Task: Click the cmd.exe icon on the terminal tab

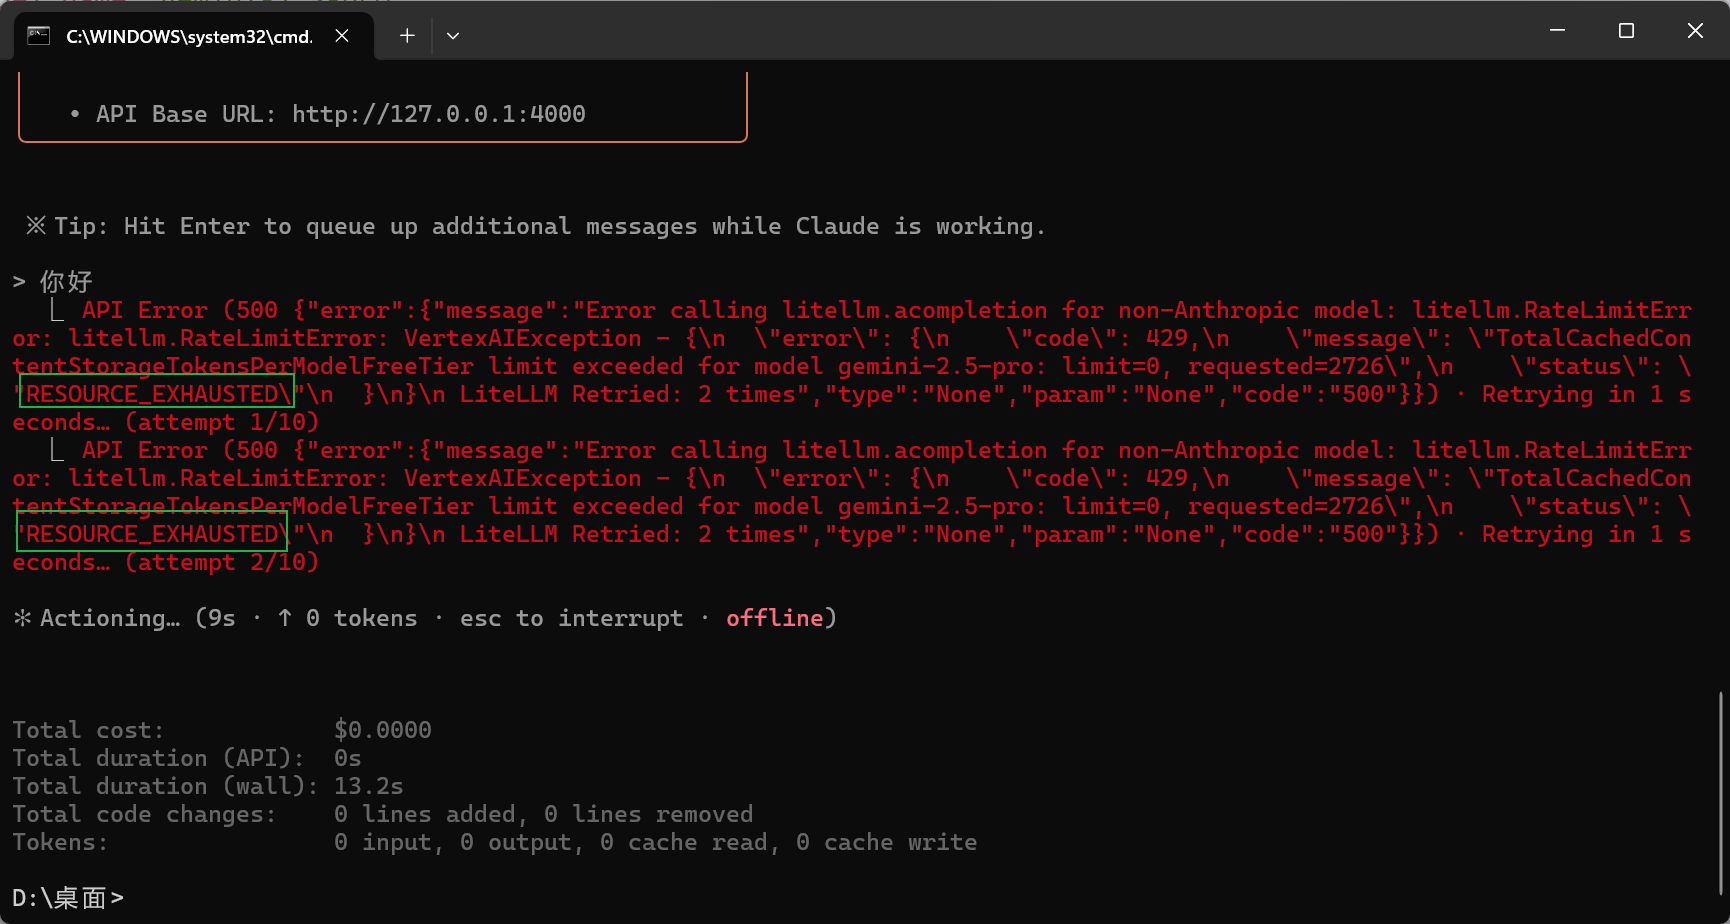Action: [38, 35]
